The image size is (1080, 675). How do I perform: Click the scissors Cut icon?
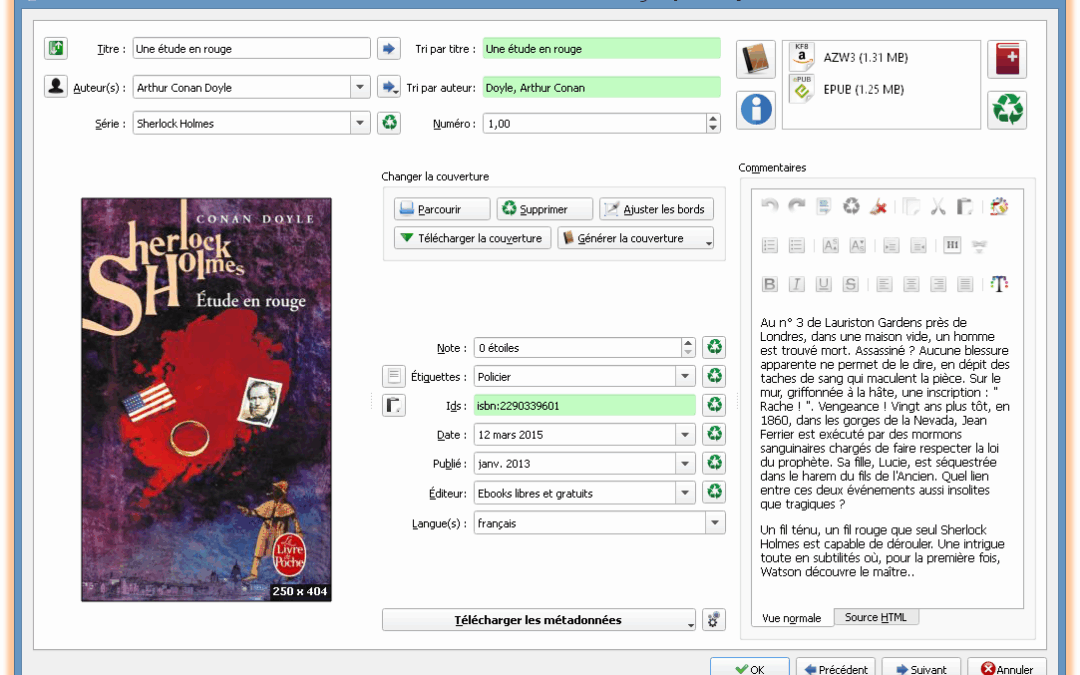[937, 206]
